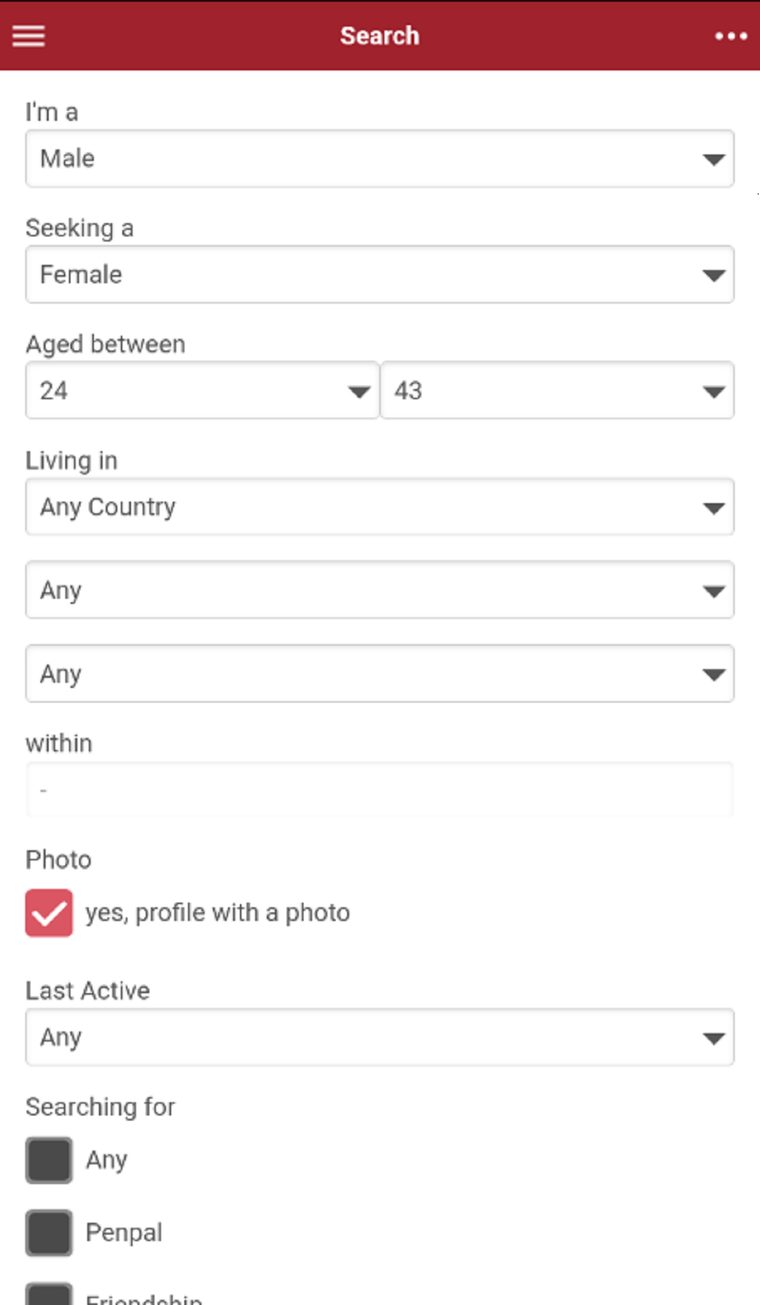Click the arrow icon on Male dropdown
The height and width of the screenshot is (1305, 760).
pos(713,159)
